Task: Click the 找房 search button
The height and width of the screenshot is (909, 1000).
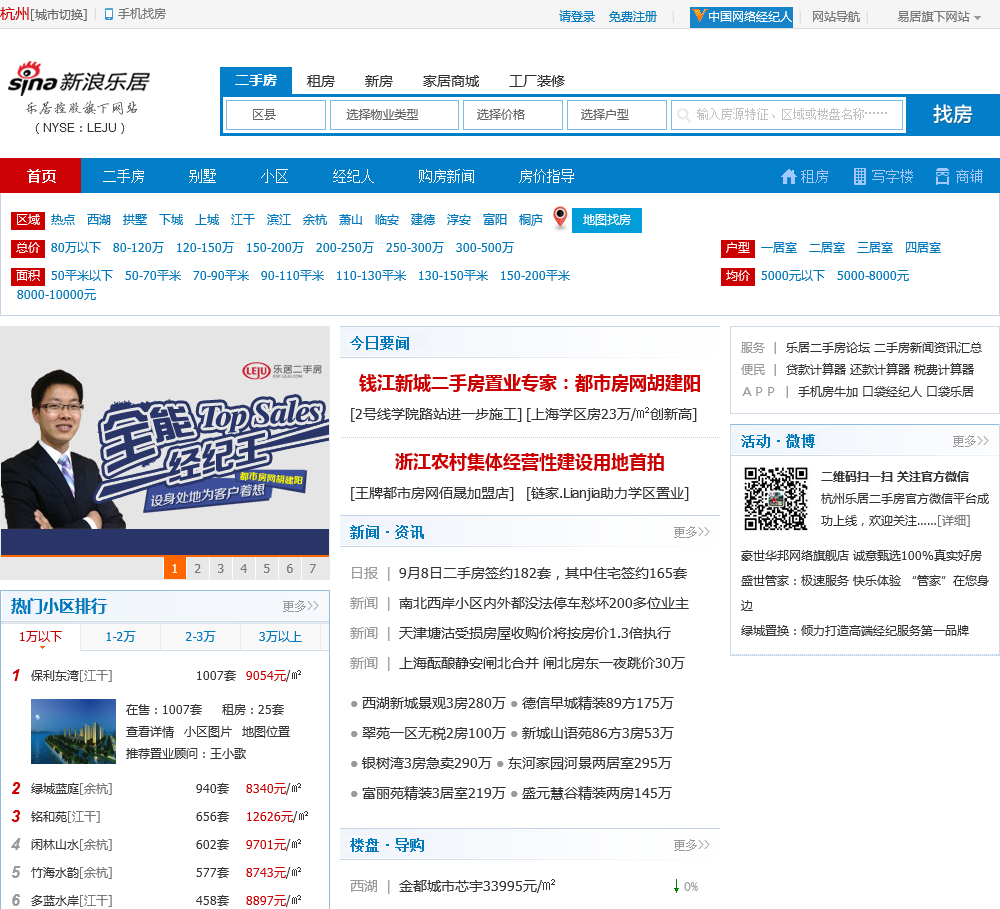Action: (953, 114)
